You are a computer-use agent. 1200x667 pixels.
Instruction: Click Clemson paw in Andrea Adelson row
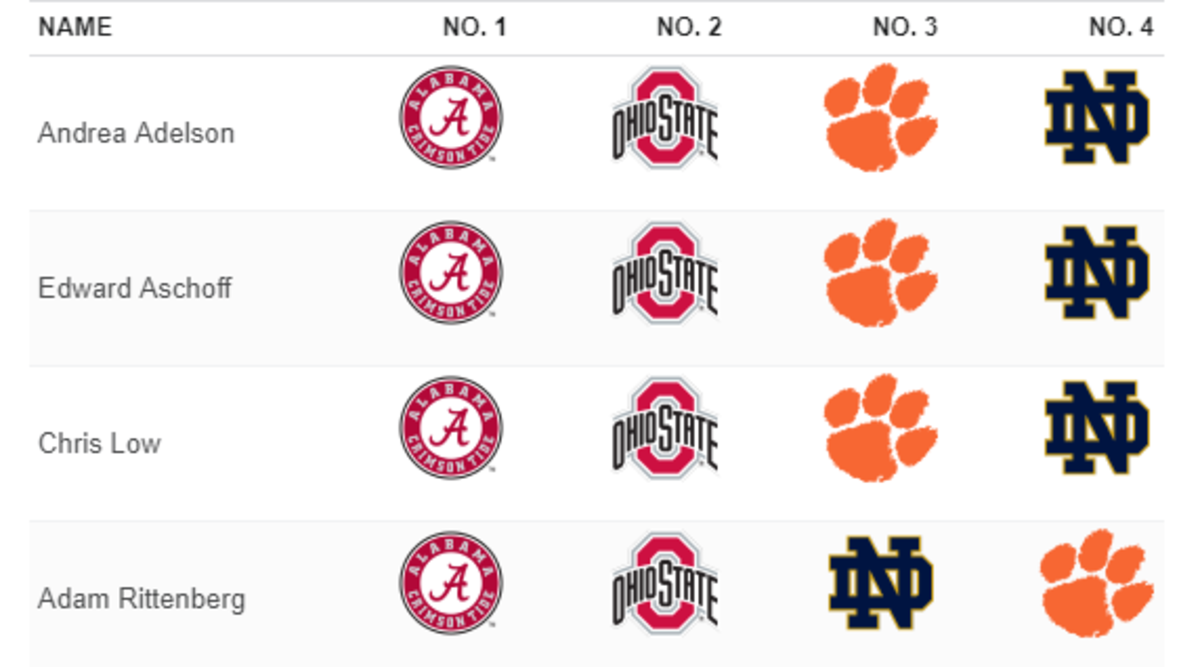click(x=881, y=118)
